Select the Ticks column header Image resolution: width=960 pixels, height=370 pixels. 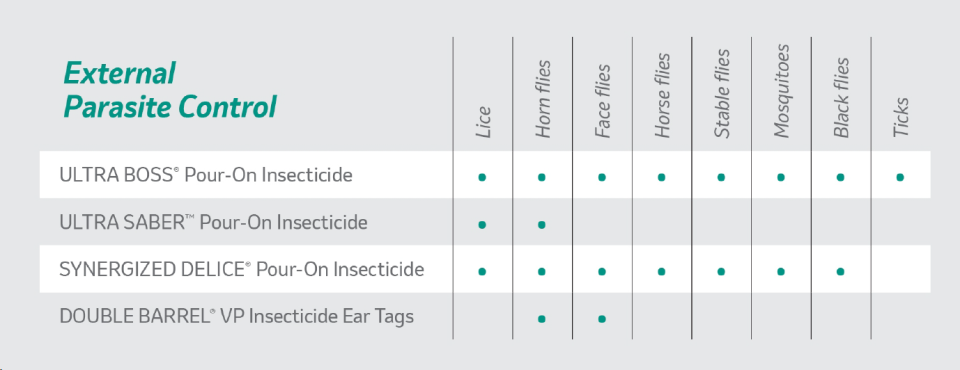(901, 117)
